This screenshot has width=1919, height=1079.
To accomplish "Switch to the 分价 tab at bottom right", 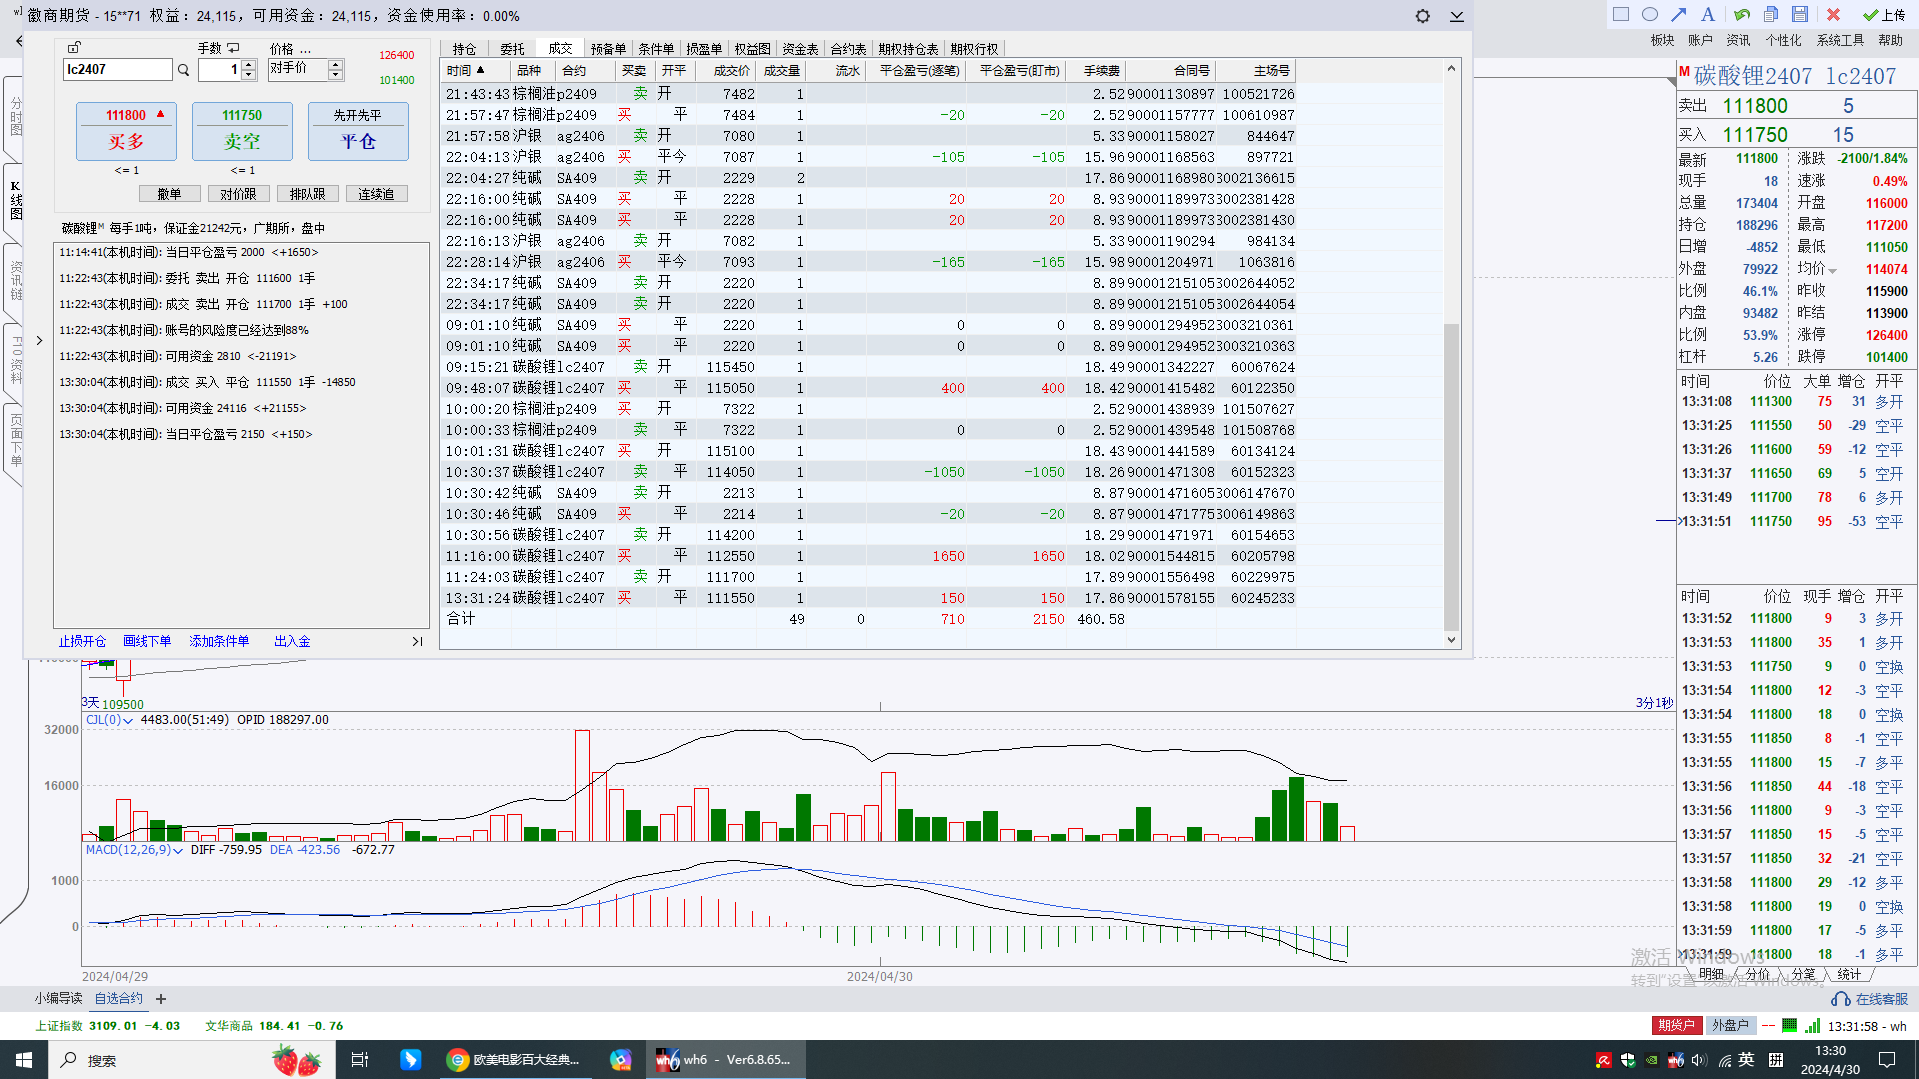I will 1758,974.
